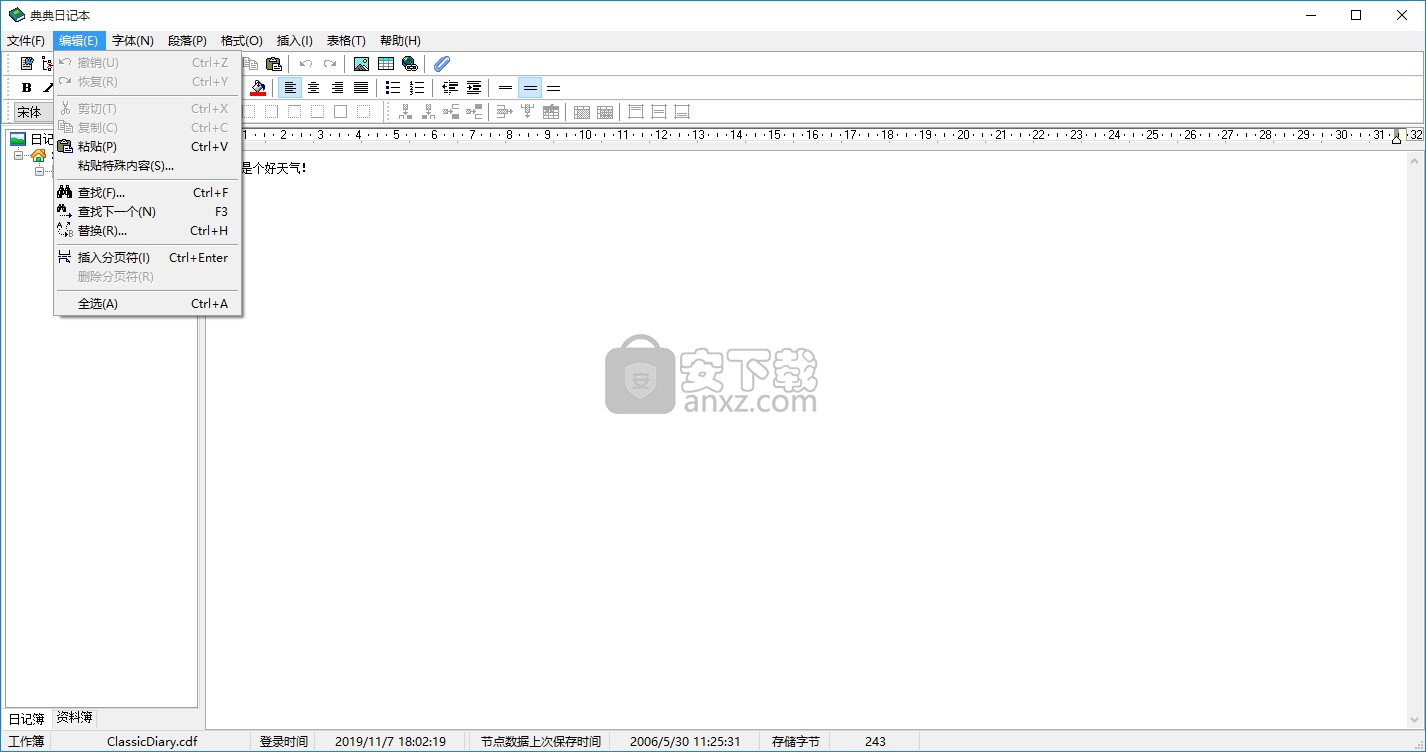The height and width of the screenshot is (752, 1426).
Task: Choose 查找下一个(N) menu entry
Action: tap(147, 211)
